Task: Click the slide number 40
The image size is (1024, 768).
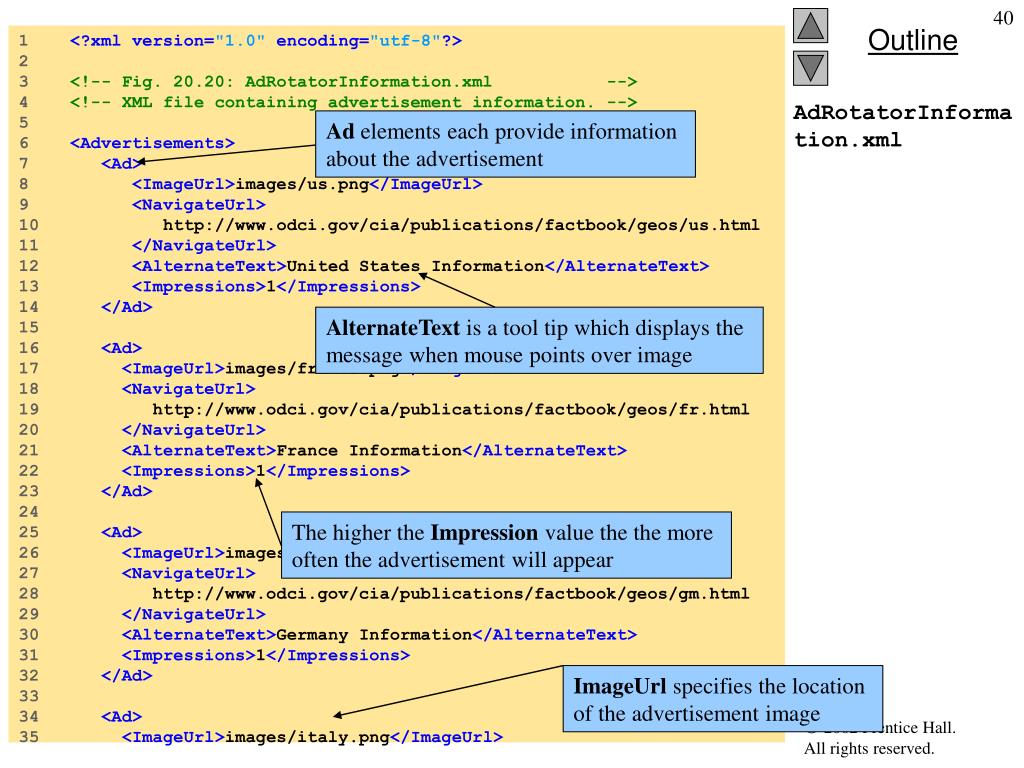Action: (1003, 18)
